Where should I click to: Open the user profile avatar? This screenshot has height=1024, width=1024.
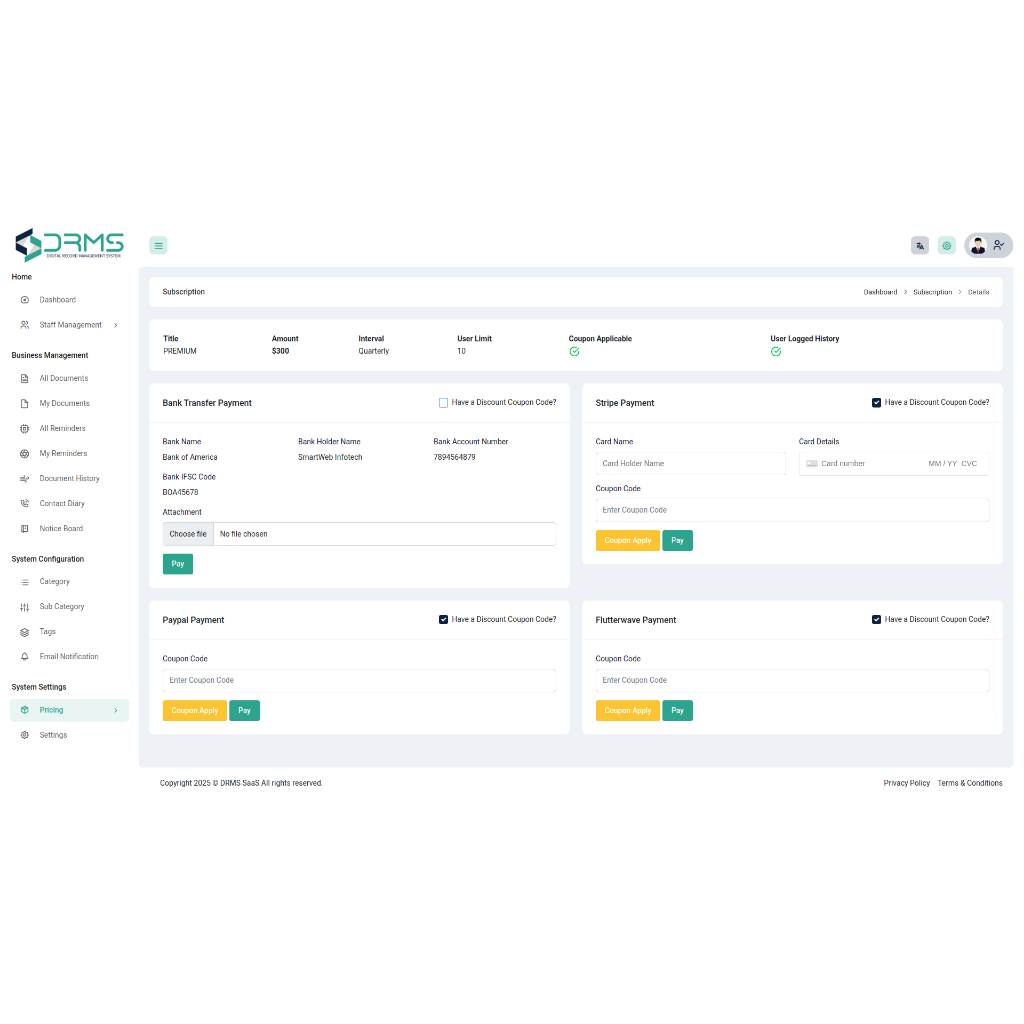[x=978, y=246]
